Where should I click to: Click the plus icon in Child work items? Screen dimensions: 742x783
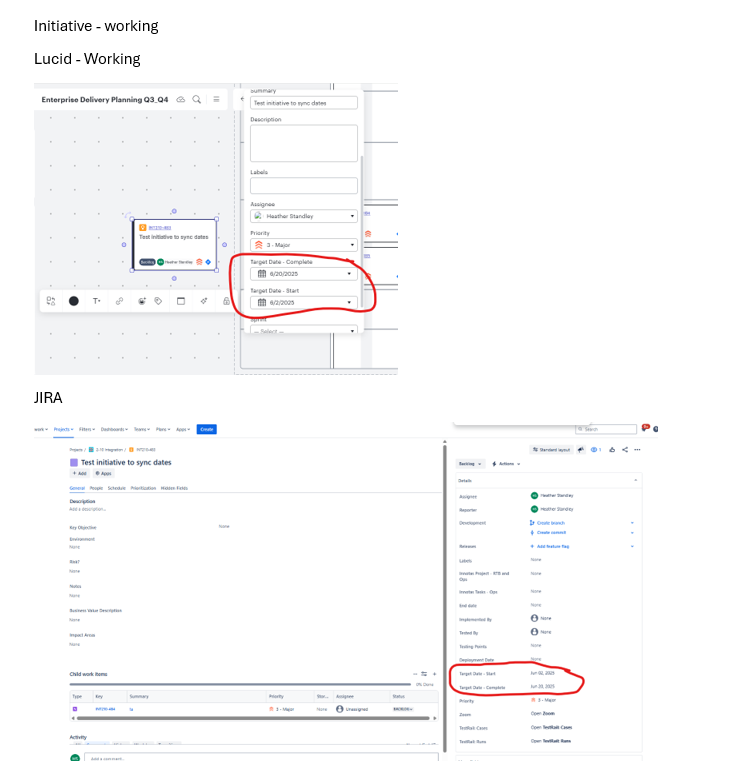[434, 674]
